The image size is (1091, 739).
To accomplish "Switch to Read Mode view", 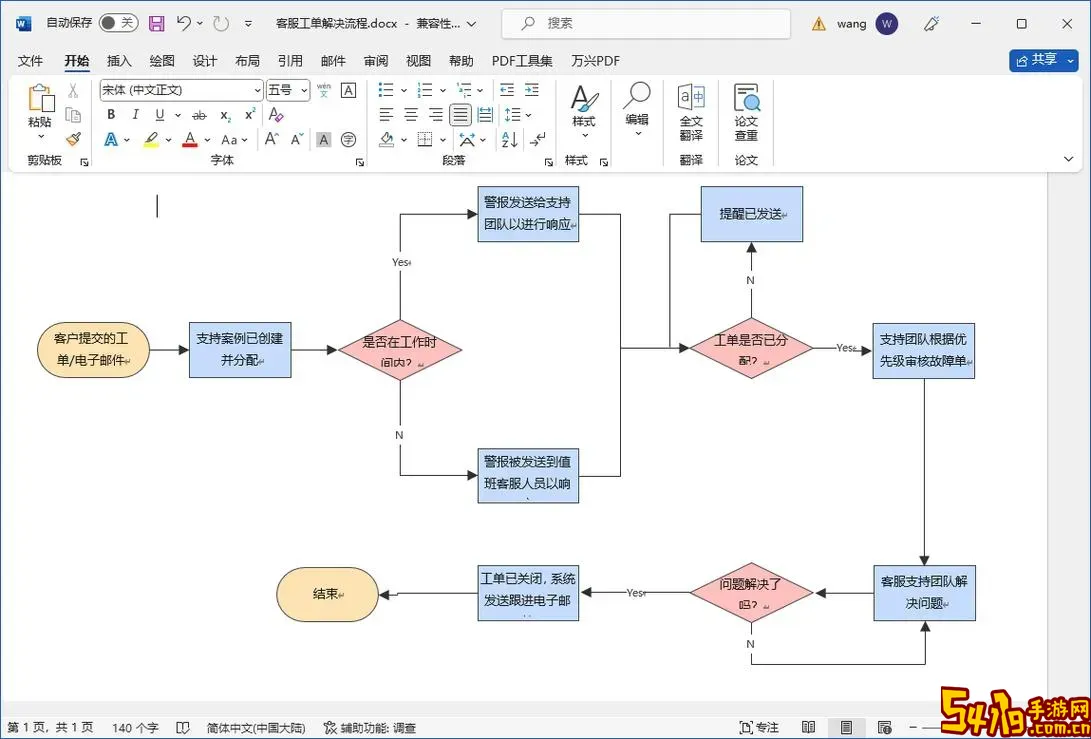I will coord(808,728).
